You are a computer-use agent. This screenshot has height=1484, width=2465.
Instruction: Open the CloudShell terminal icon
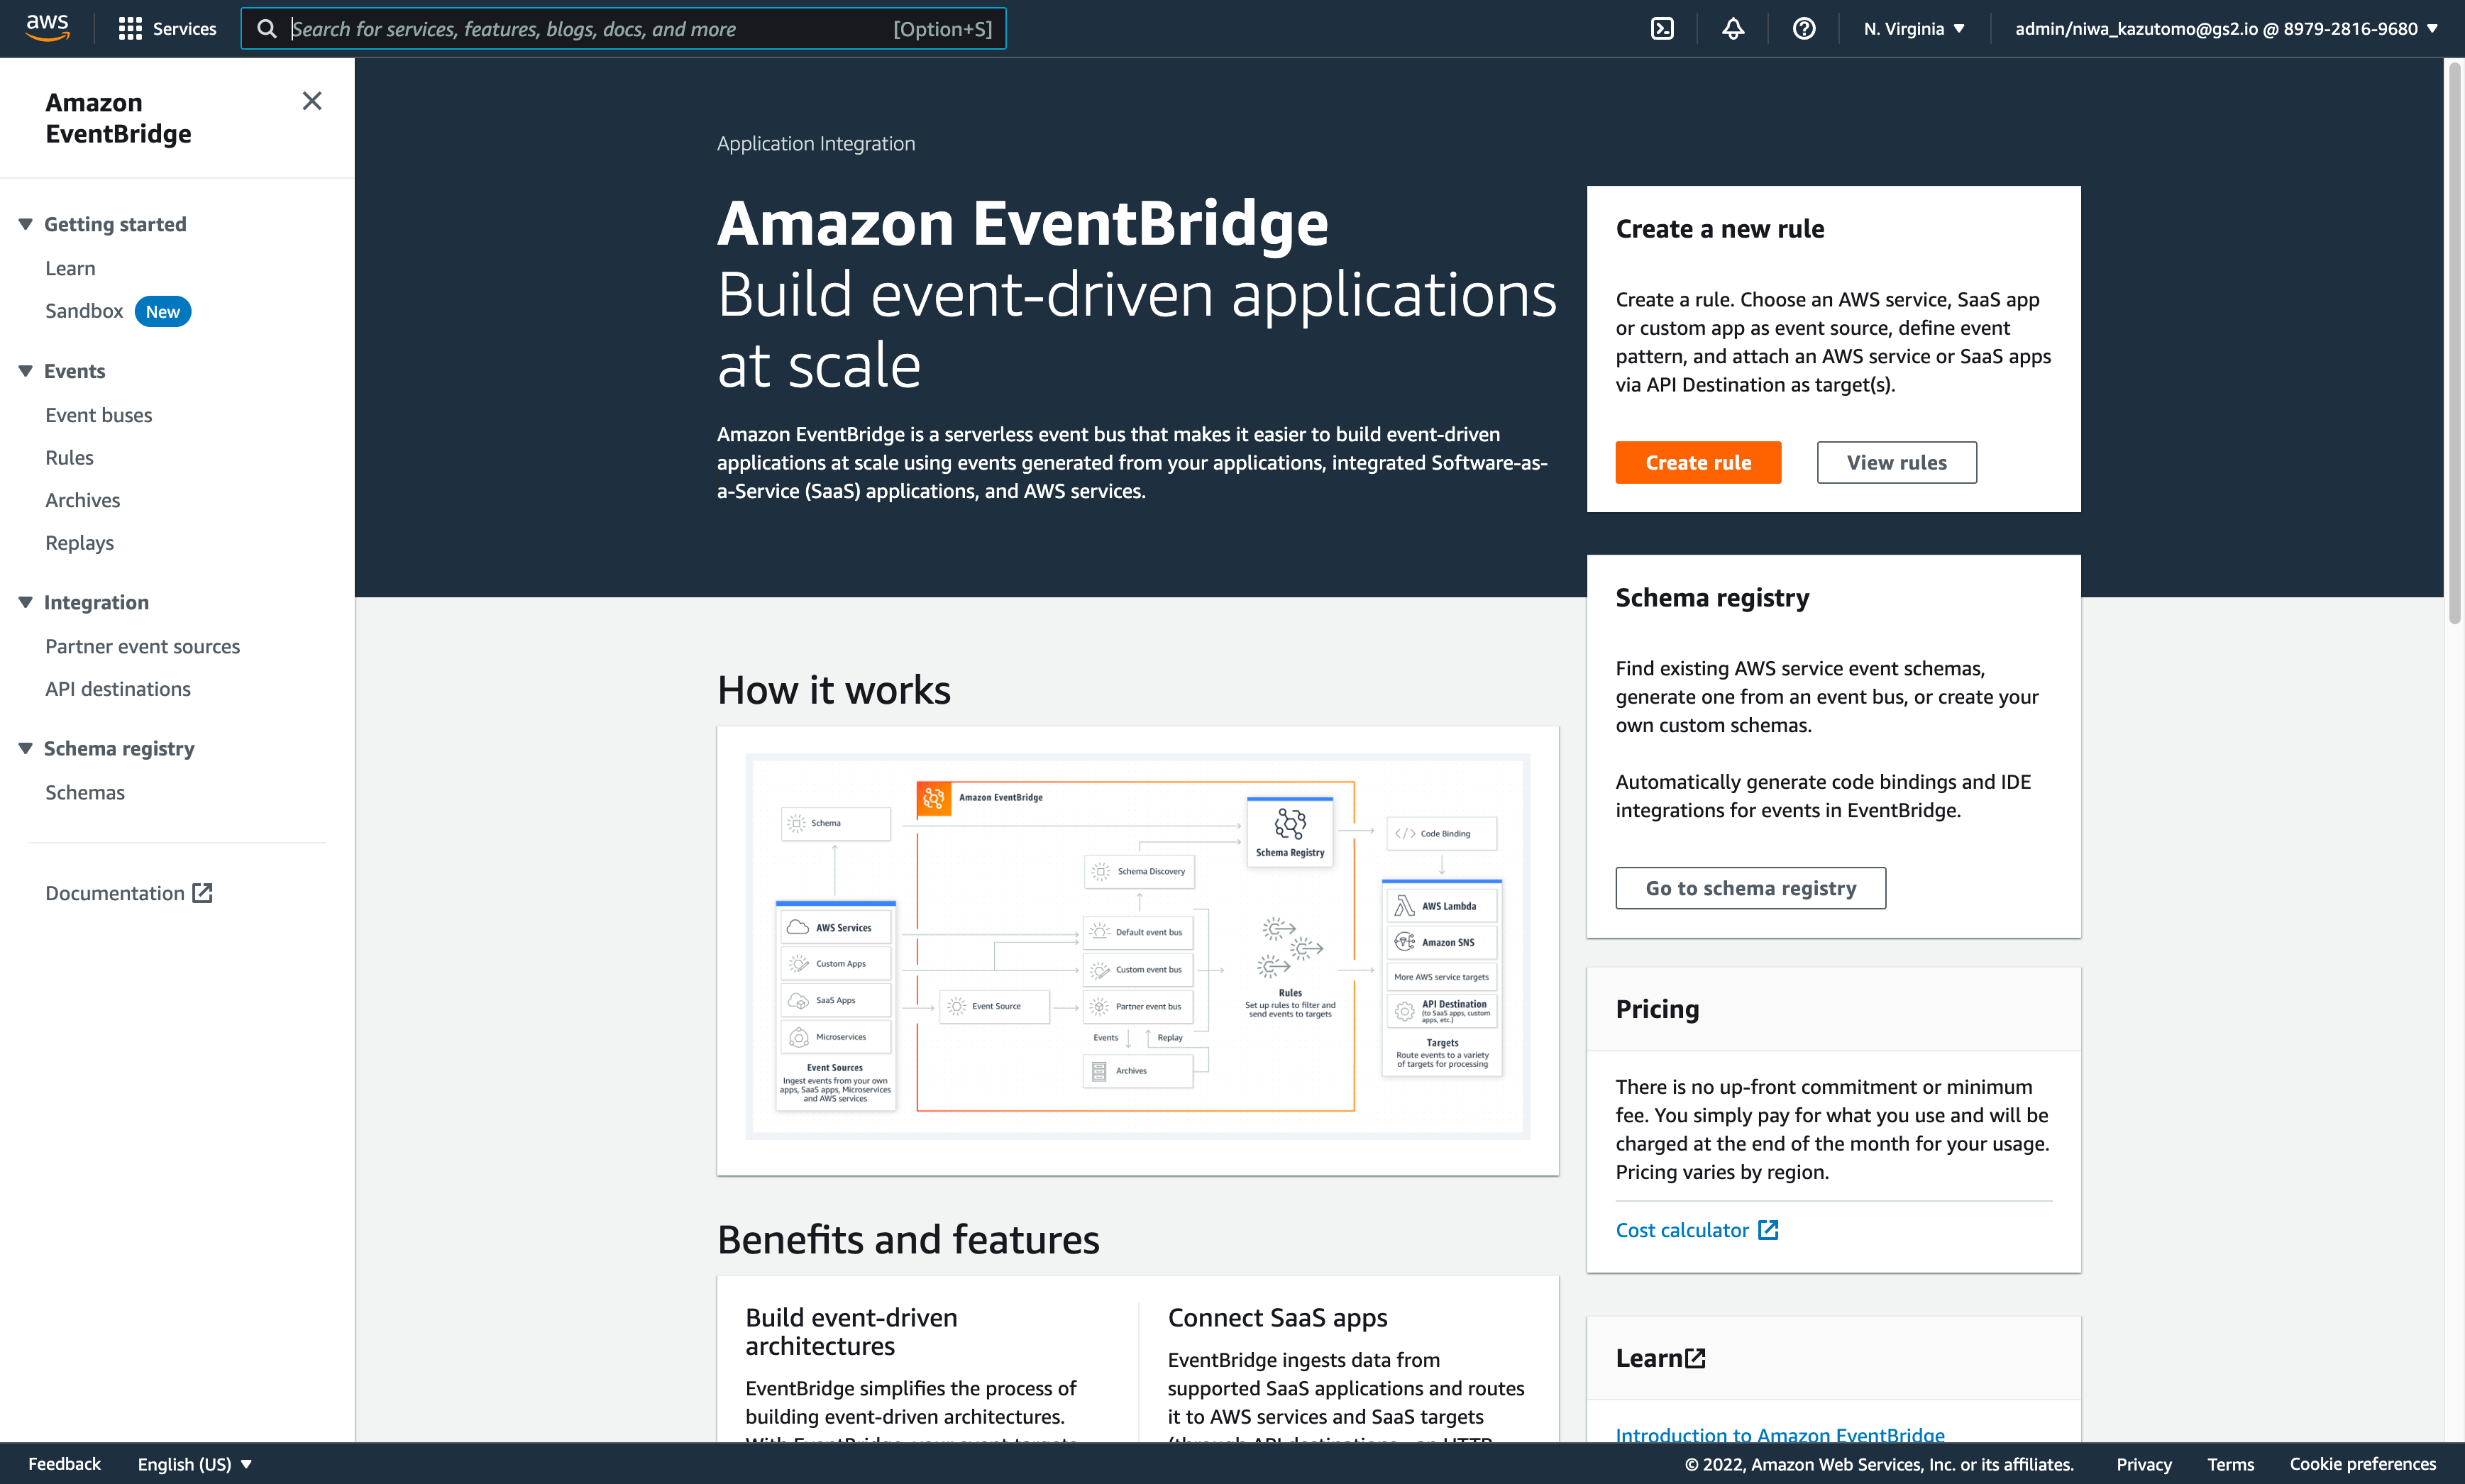[1662, 29]
